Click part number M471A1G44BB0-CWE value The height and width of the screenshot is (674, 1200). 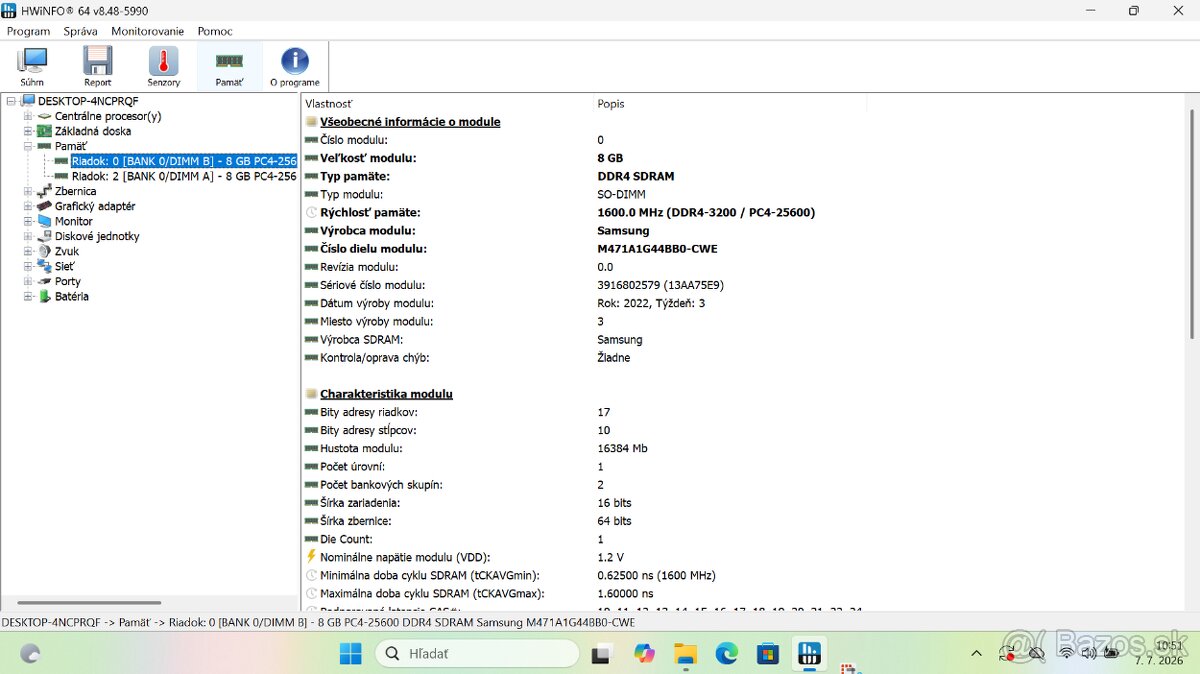pyautogui.click(x=657, y=249)
